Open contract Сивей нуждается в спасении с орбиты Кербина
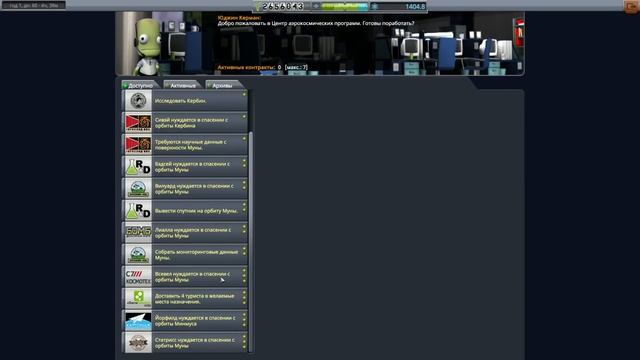The width and height of the screenshot is (640, 360). coord(185,122)
